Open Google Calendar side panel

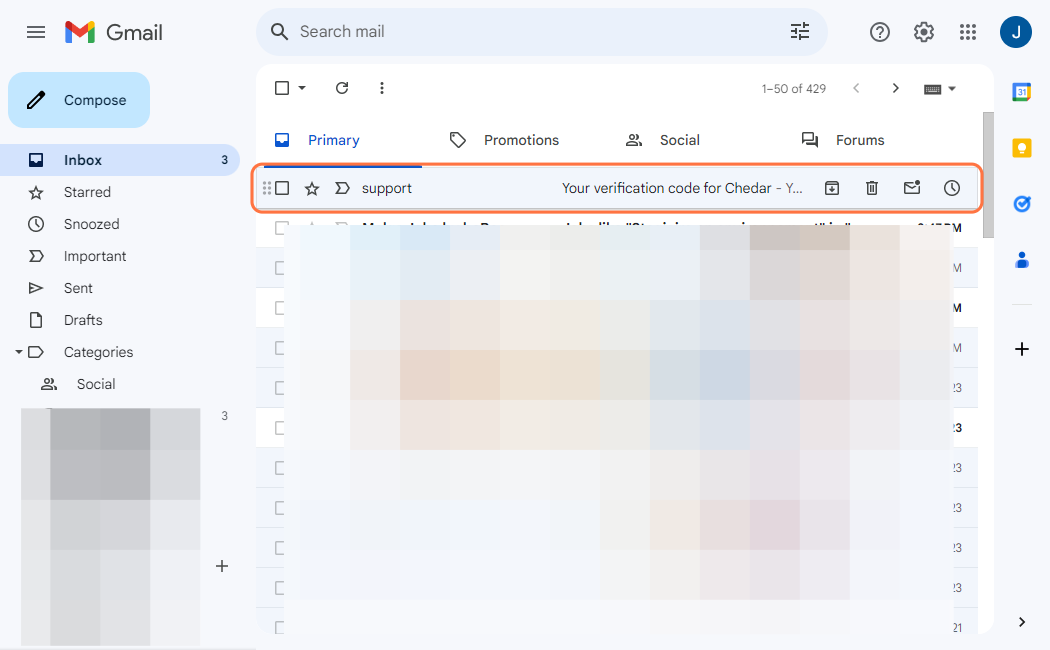(1021, 92)
